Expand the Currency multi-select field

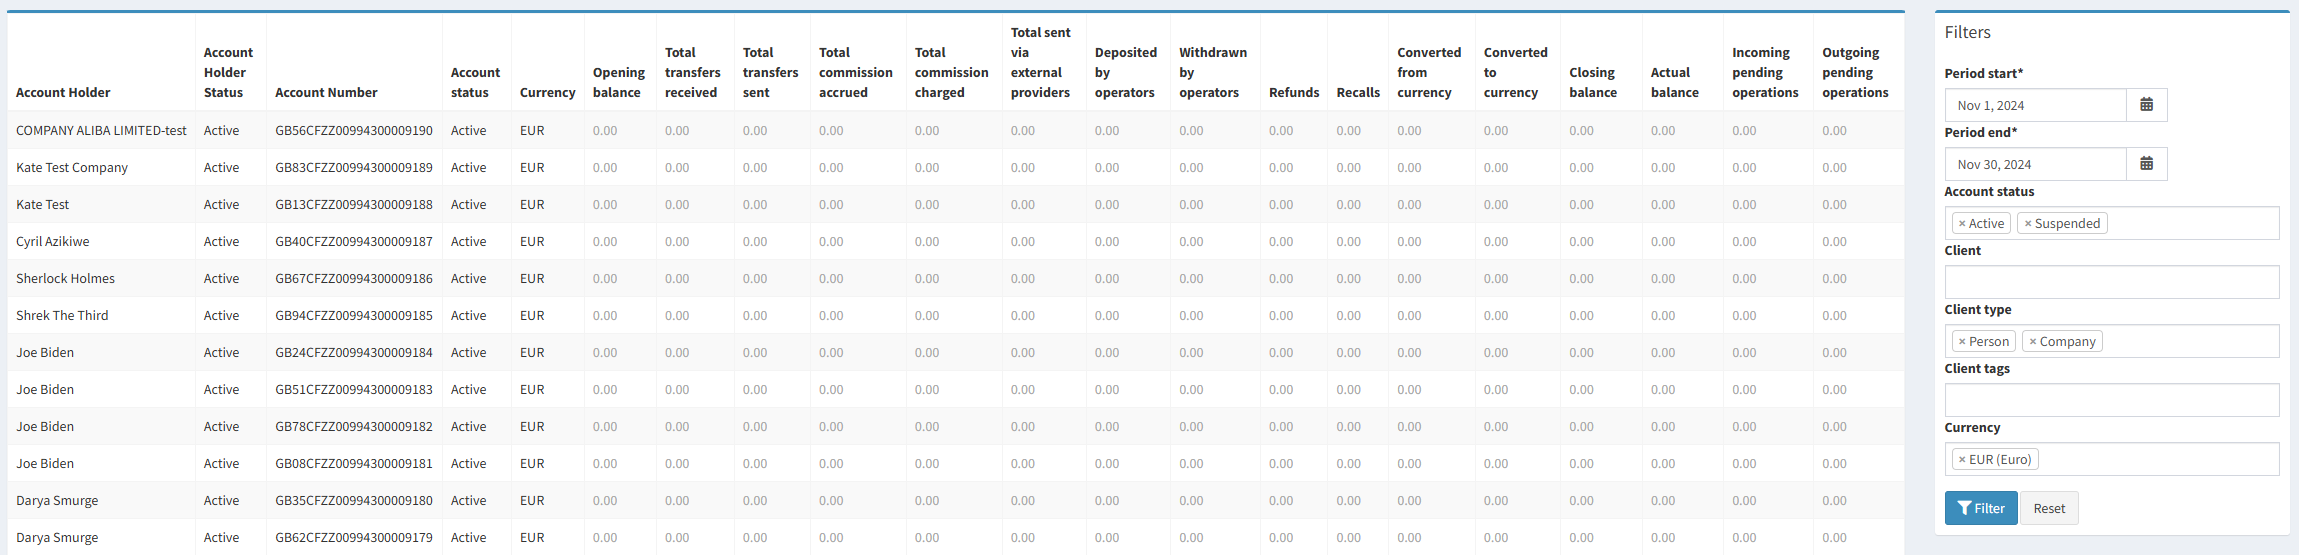pyautogui.click(x=2160, y=460)
